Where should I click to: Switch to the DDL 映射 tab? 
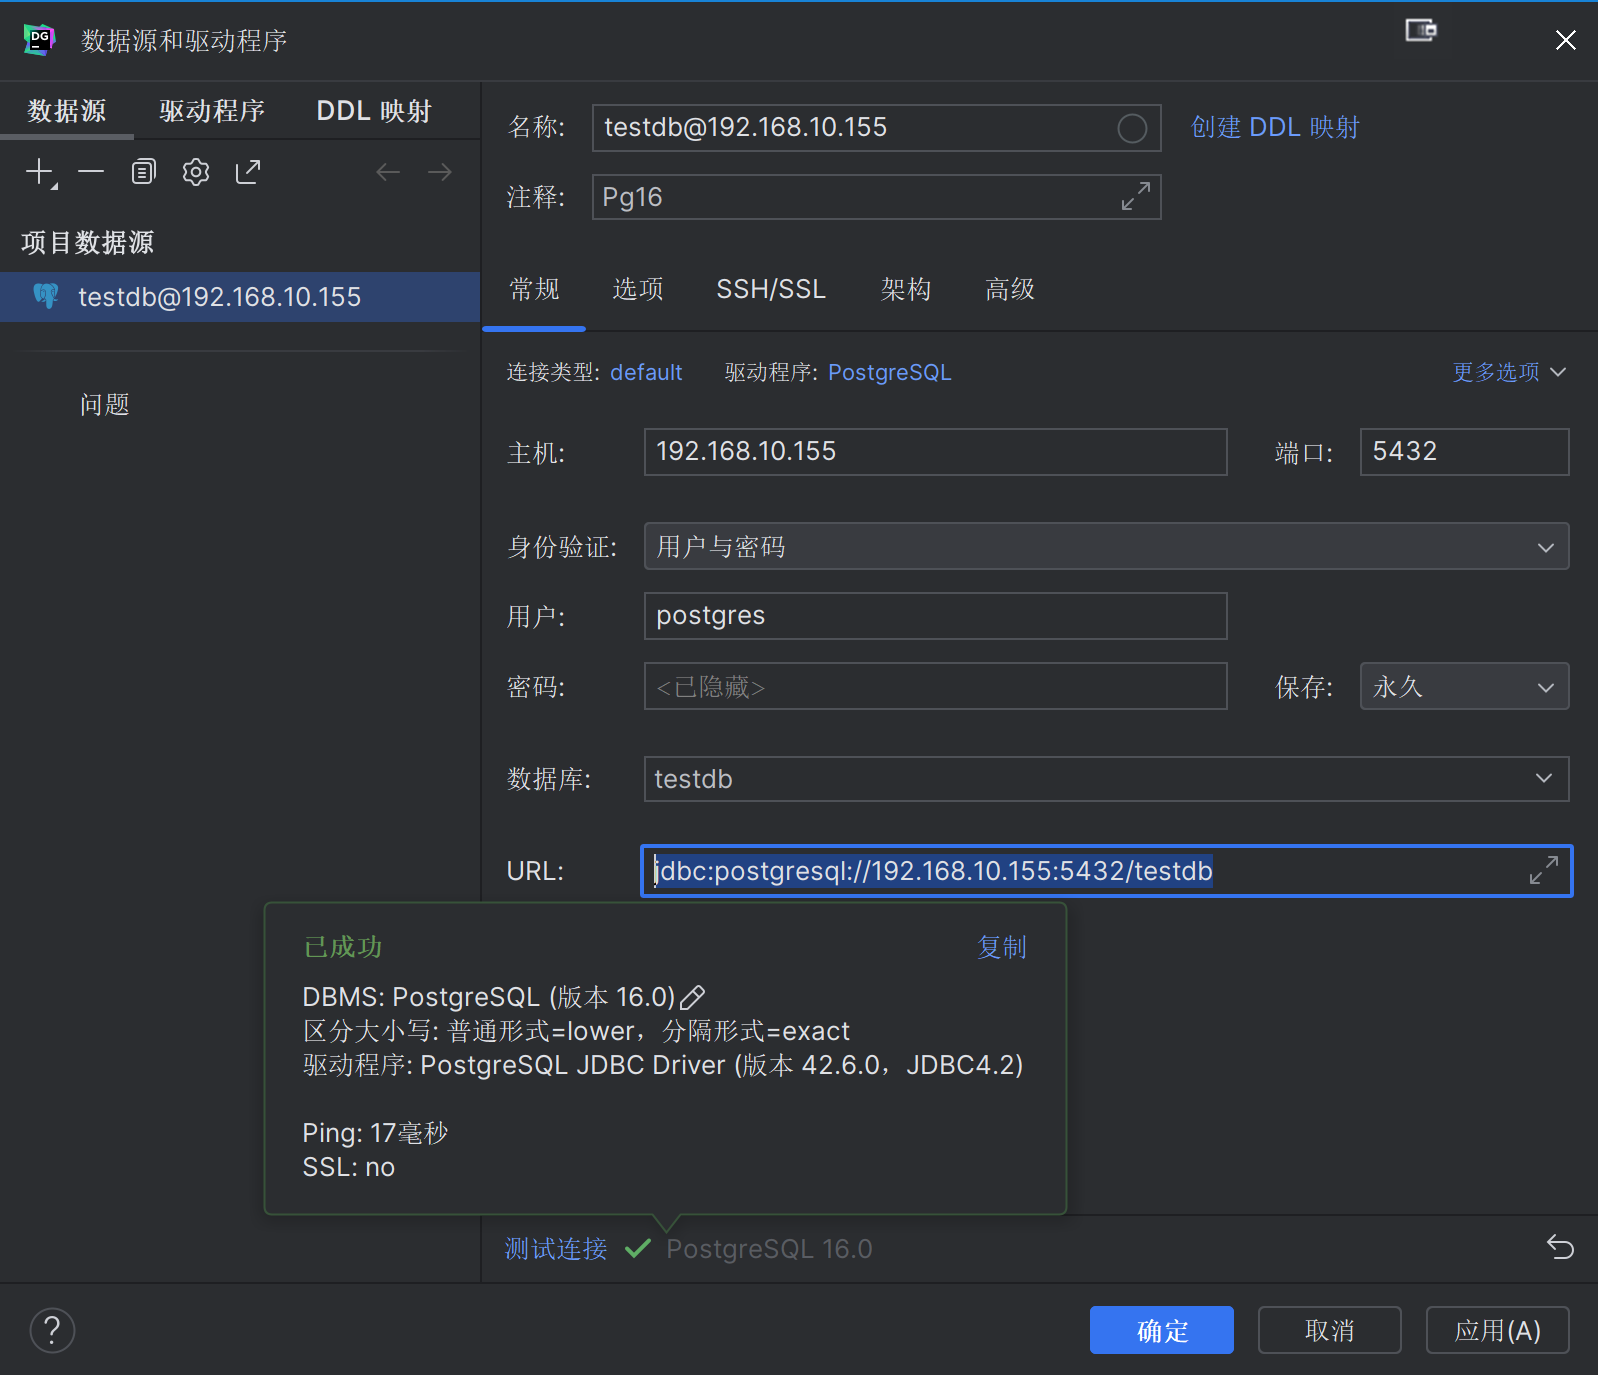point(374,111)
